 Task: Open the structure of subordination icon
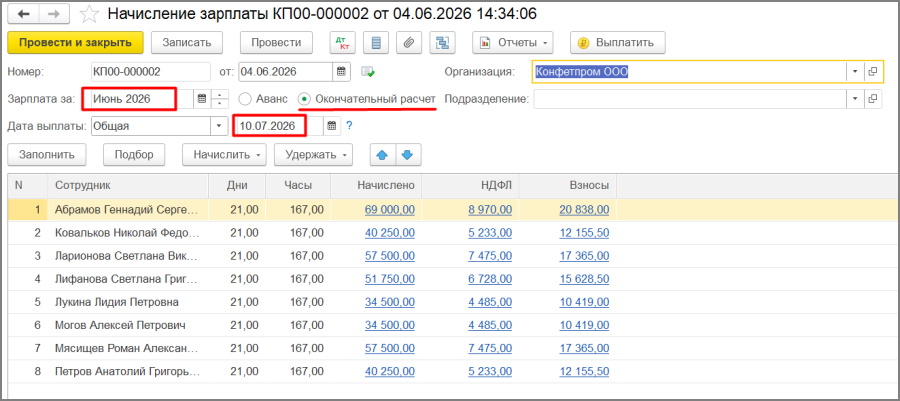click(443, 42)
